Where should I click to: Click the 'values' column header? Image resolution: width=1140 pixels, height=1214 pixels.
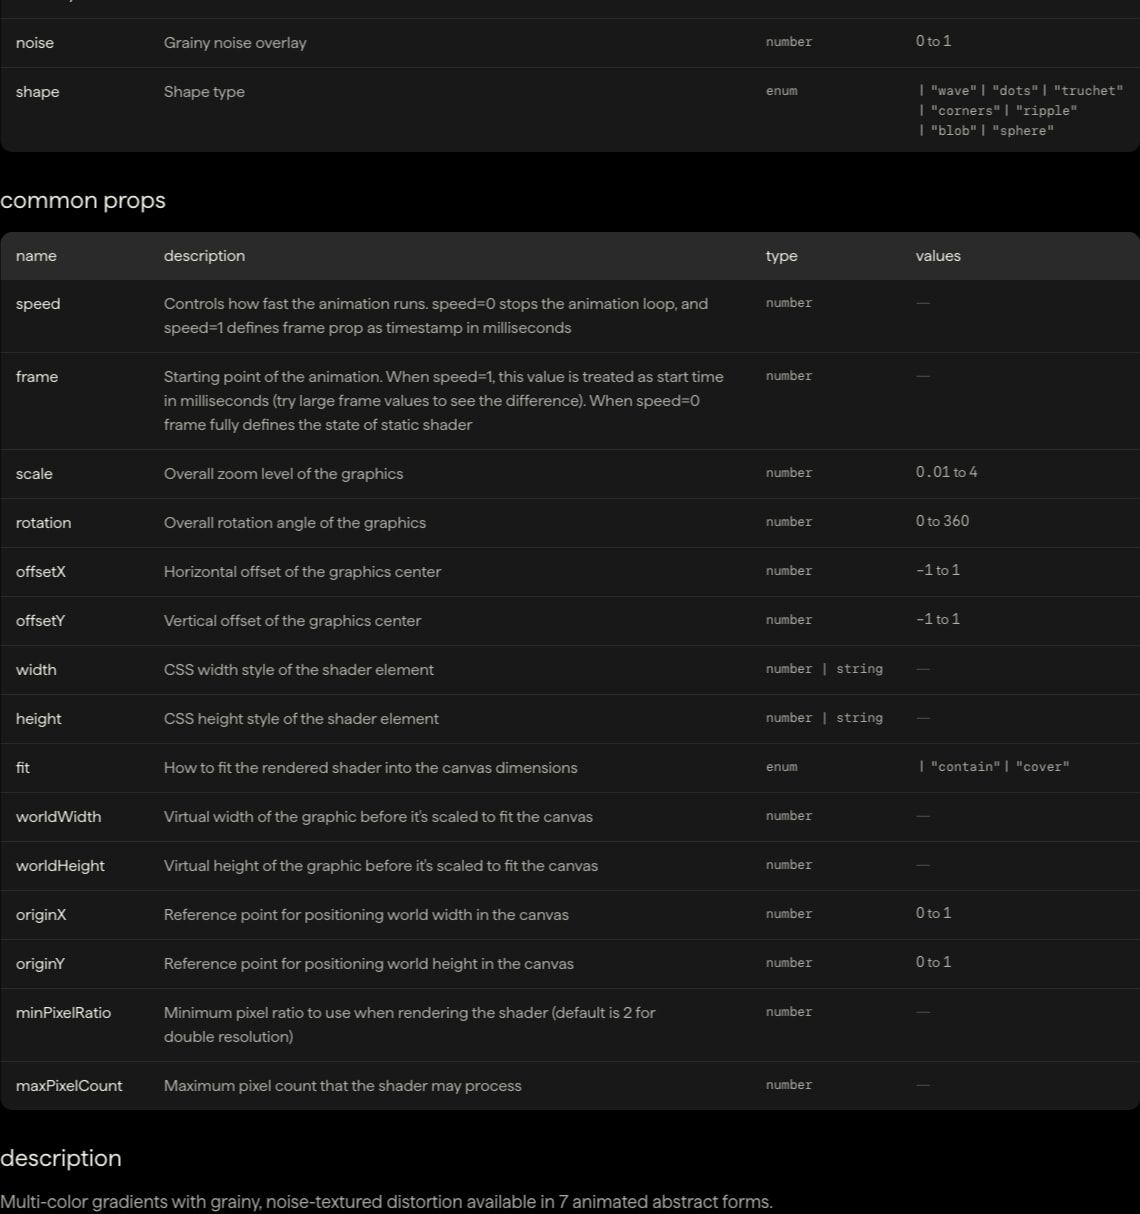pos(938,256)
